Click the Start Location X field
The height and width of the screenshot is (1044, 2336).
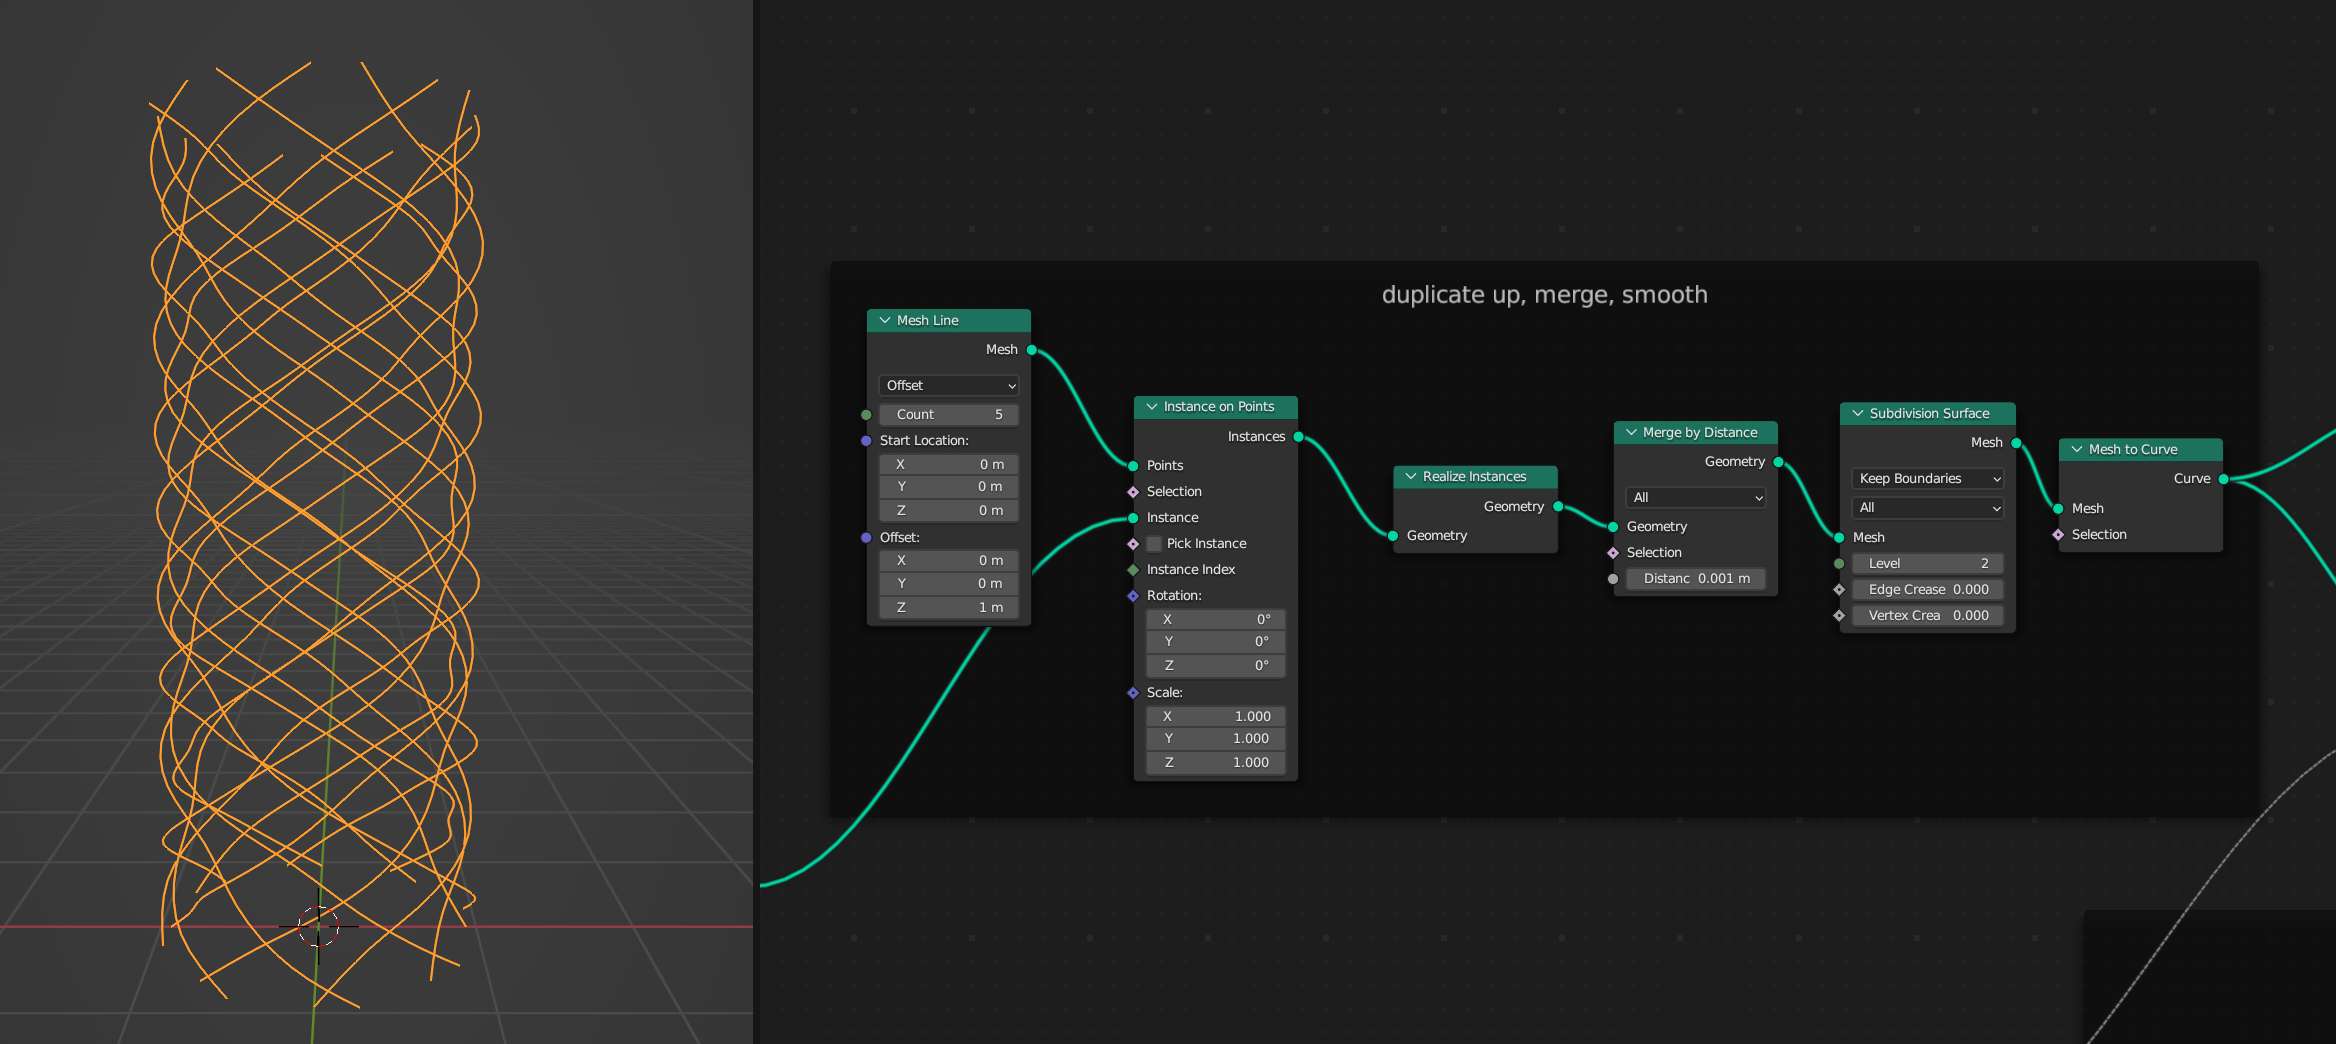pos(949,465)
